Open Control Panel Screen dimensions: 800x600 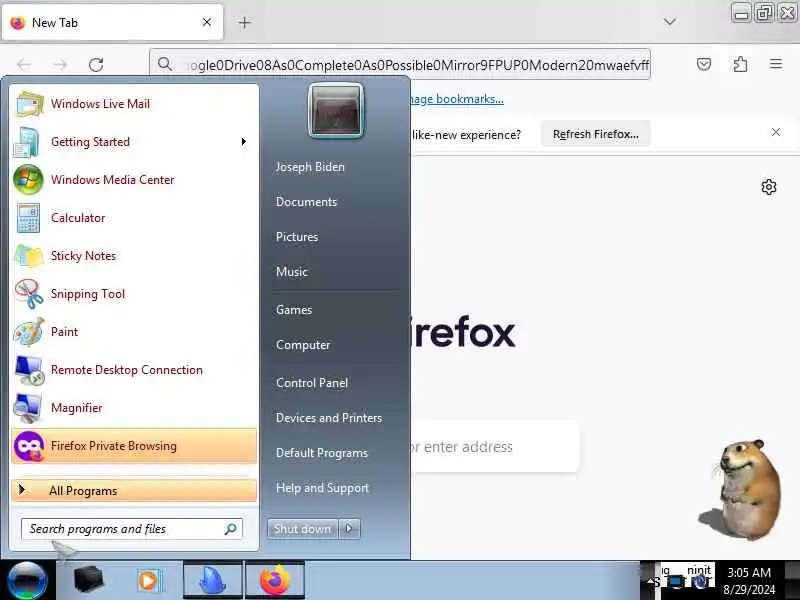pyautogui.click(x=312, y=383)
